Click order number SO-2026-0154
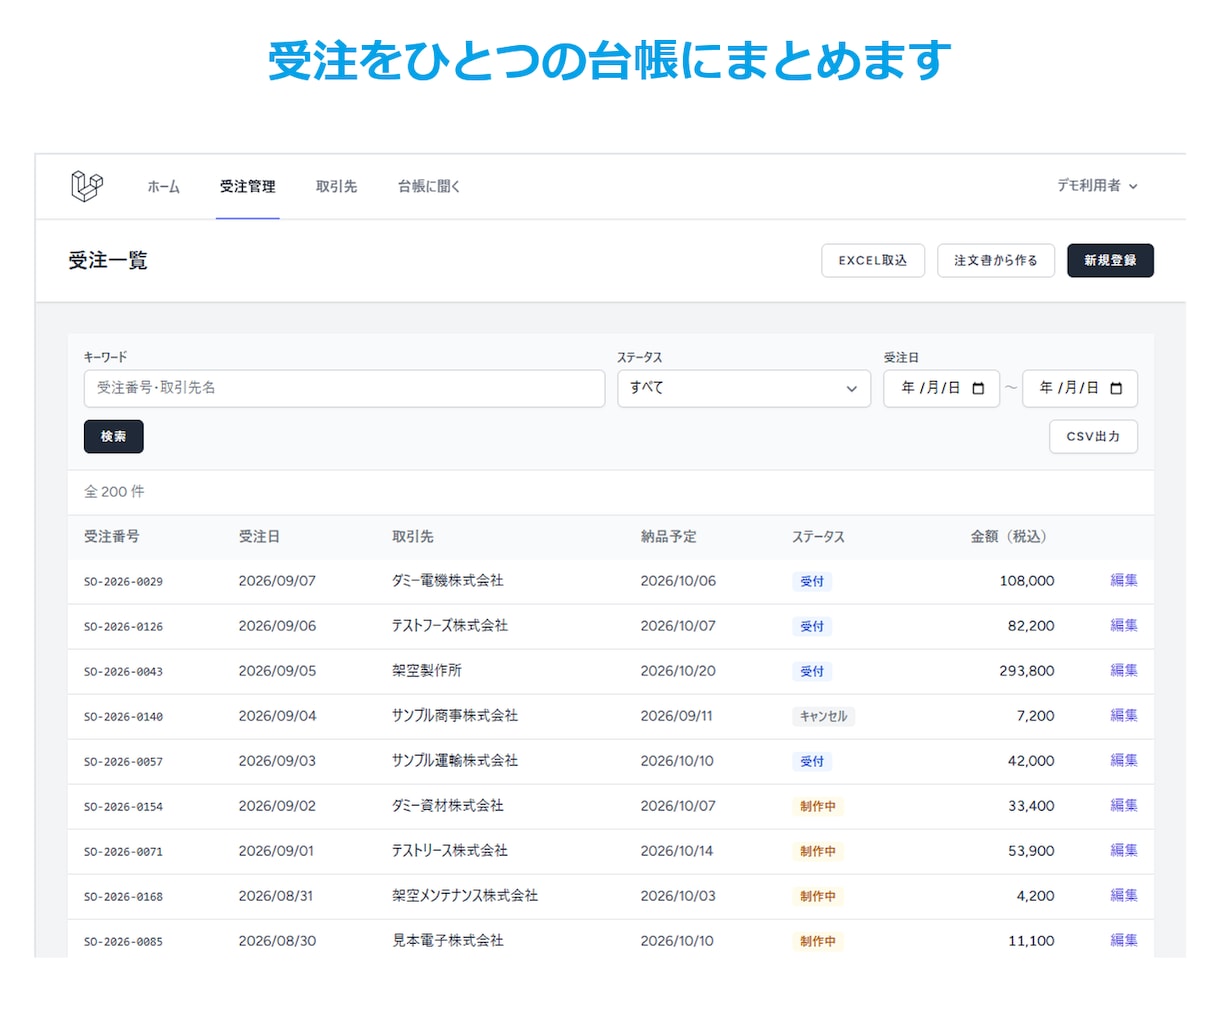The width and height of the screenshot is (1220, 1017). point(123,806)
